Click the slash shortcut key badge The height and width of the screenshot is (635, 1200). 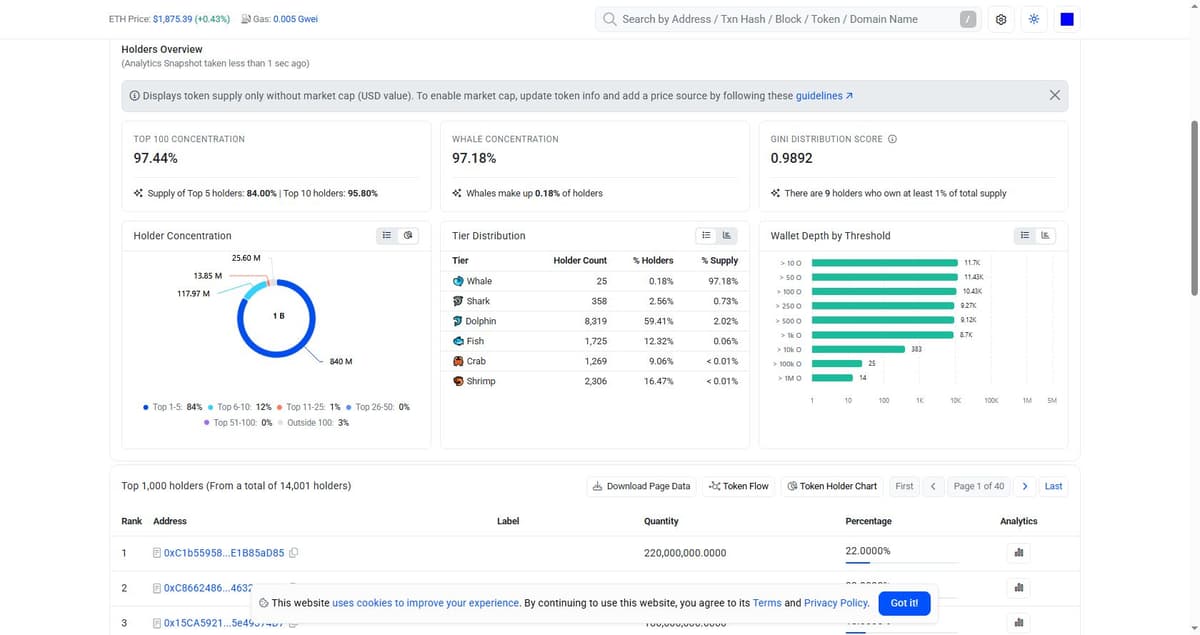(x=967, y=19)
